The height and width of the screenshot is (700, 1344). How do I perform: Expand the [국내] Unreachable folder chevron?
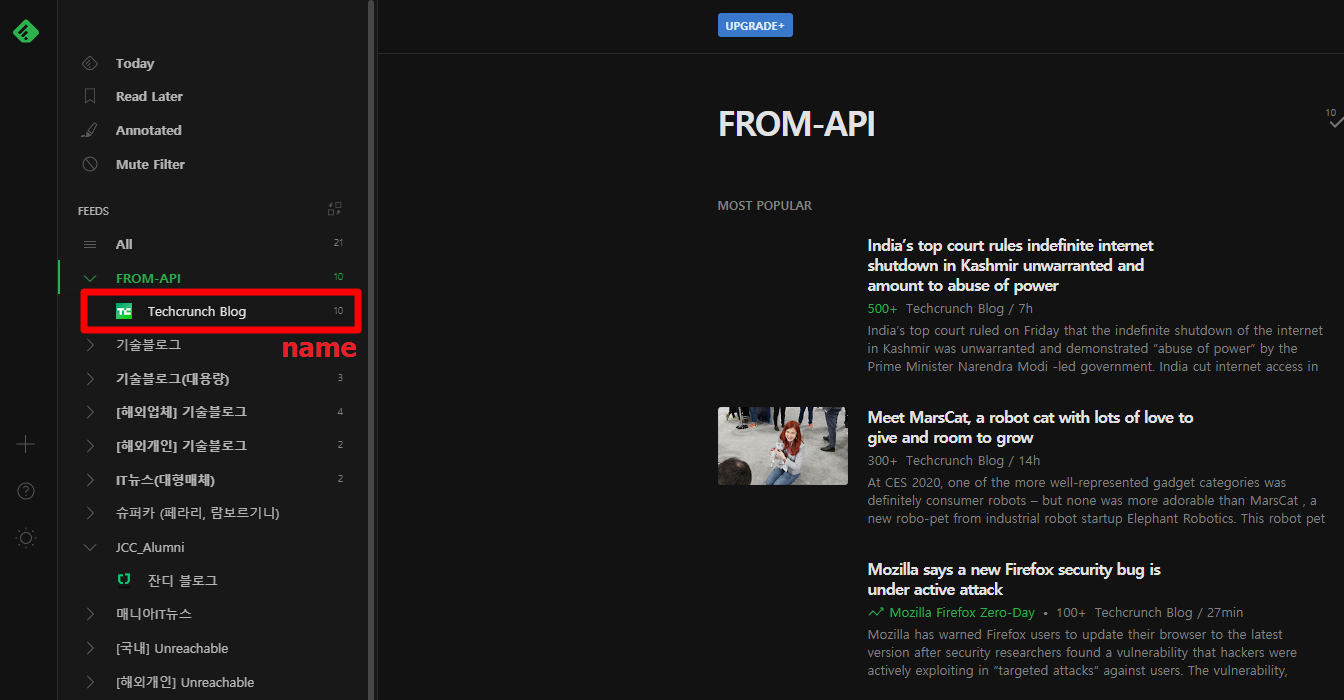[x=90, y=648]
